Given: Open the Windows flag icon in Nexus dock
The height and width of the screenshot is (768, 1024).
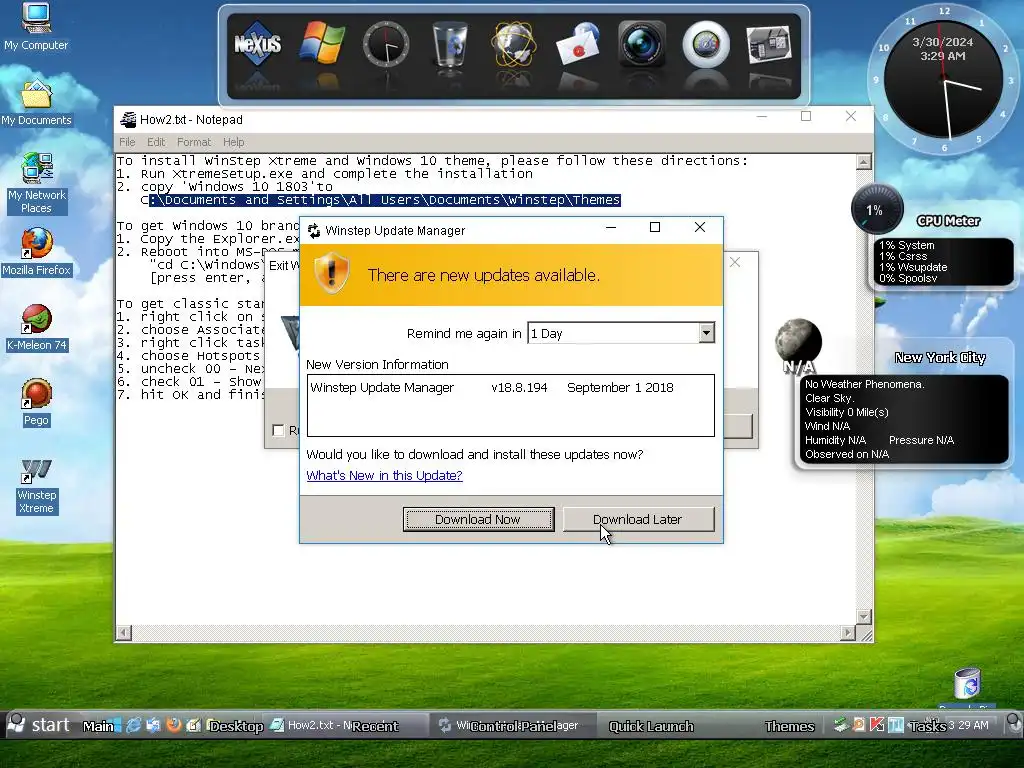Looking at the screenshot, I should (322, 43).
